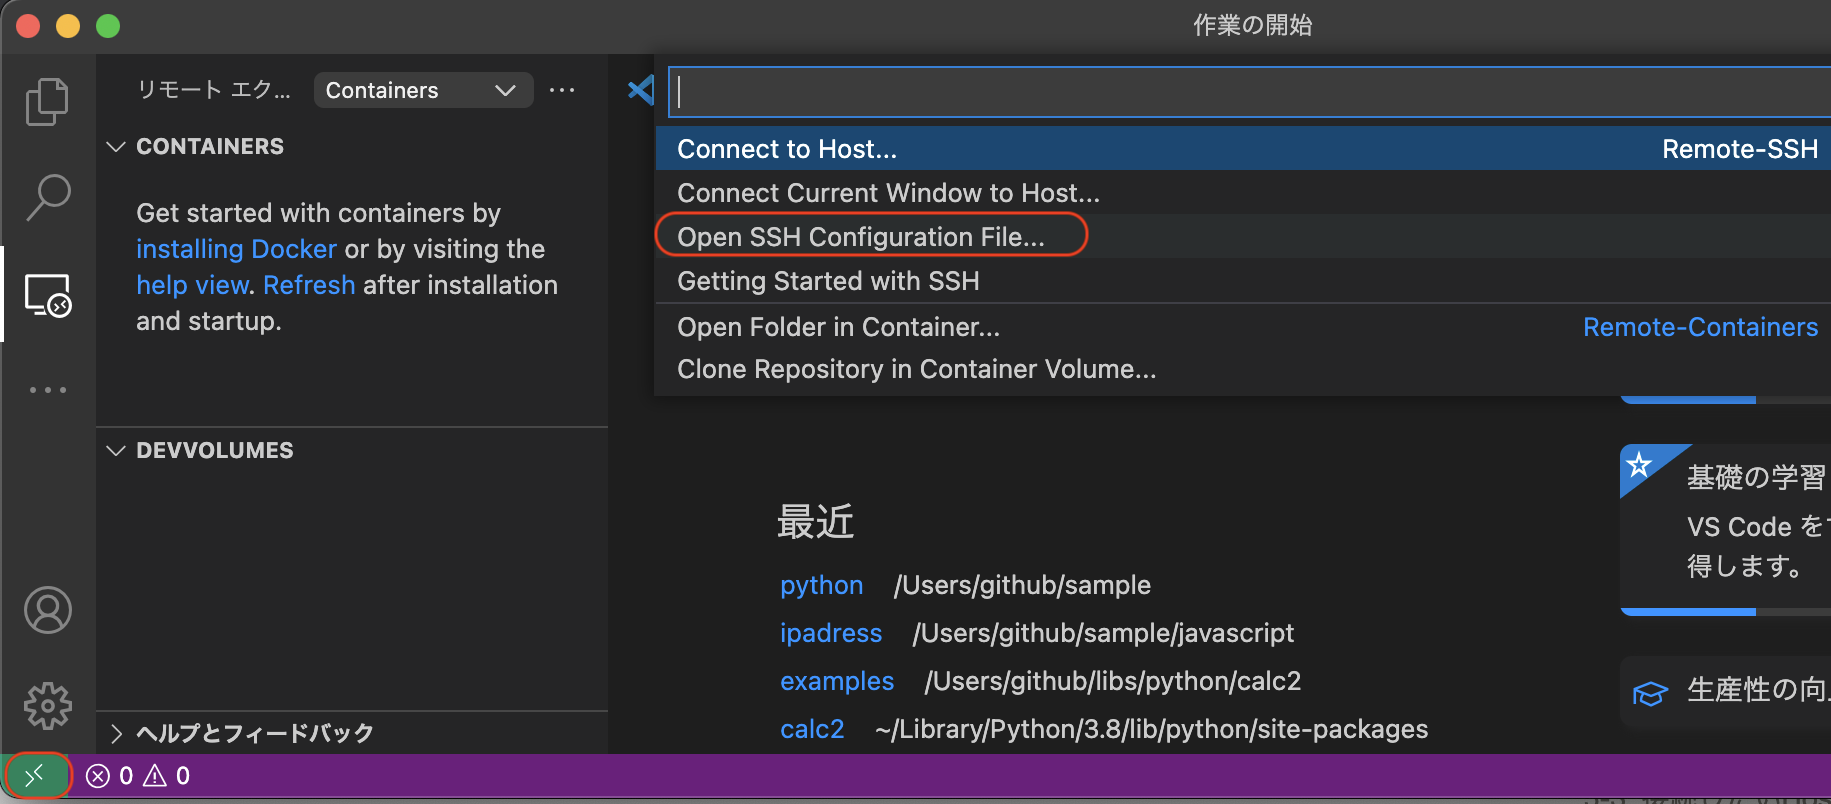Open the 基礎の学習 walkthrough card
The width and height of the screenshot is (1831, 804).
pyautogui.click(x=1725, y=529)
